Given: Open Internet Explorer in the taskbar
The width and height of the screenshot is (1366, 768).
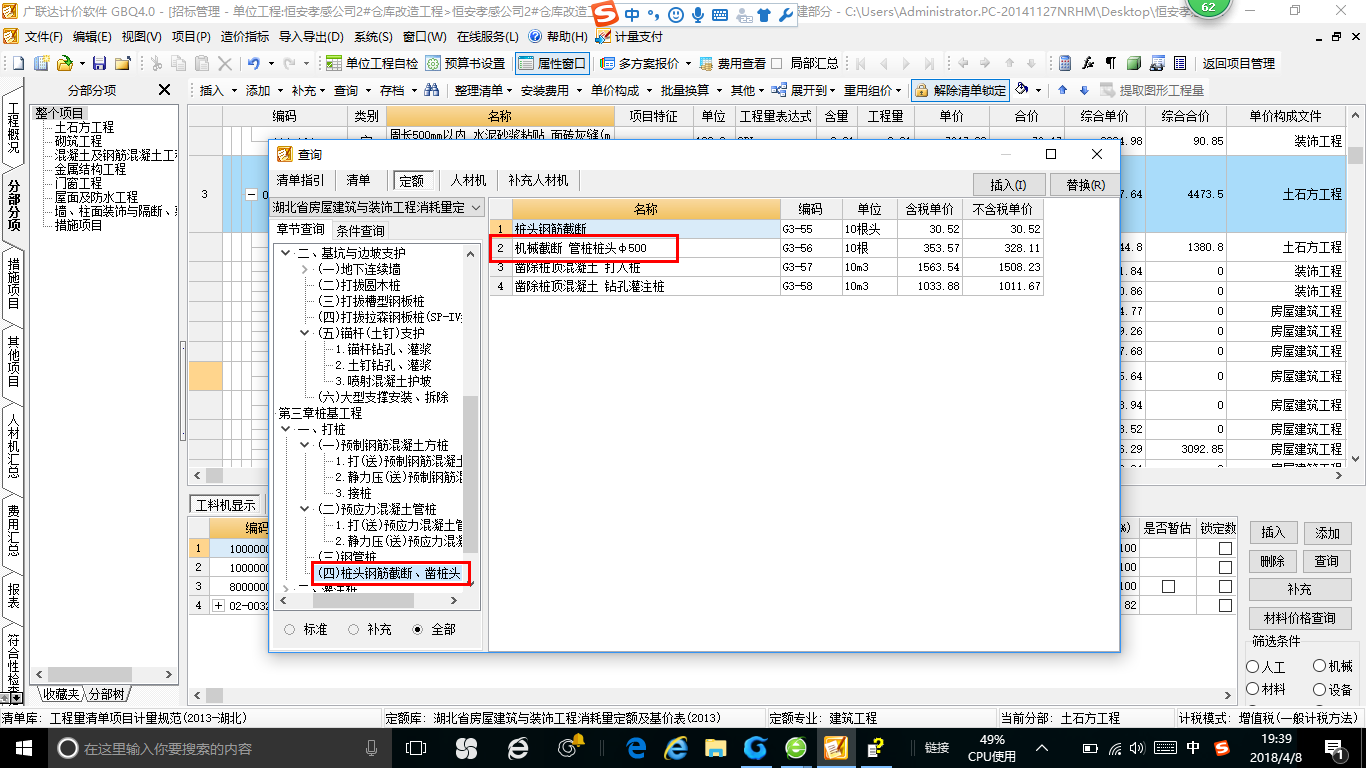Looking at the screenshot, I should [x=677, y=748].
